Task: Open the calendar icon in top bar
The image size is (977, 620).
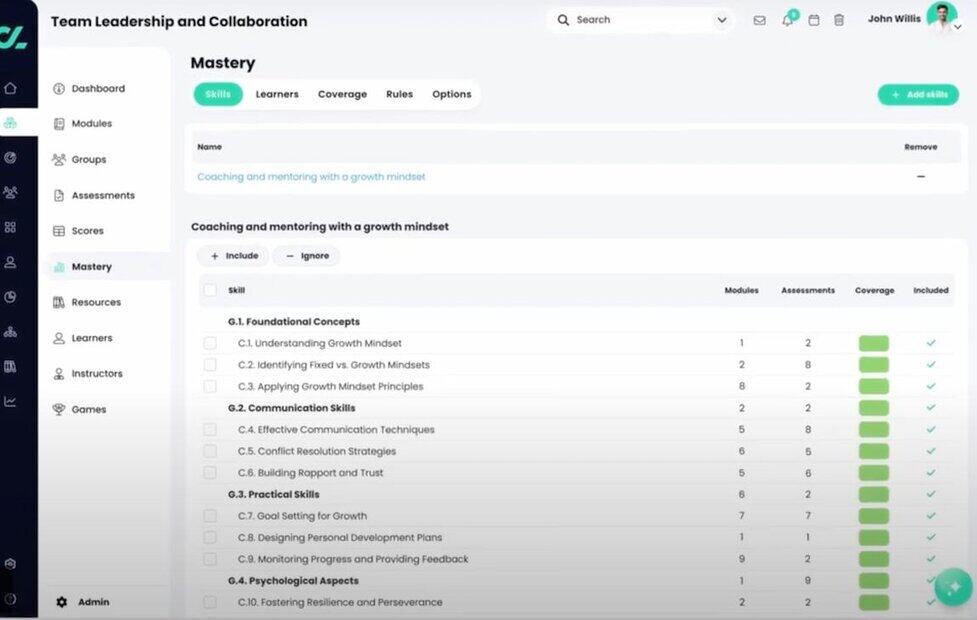Action: pyautogui.click(x=814, y=20)
